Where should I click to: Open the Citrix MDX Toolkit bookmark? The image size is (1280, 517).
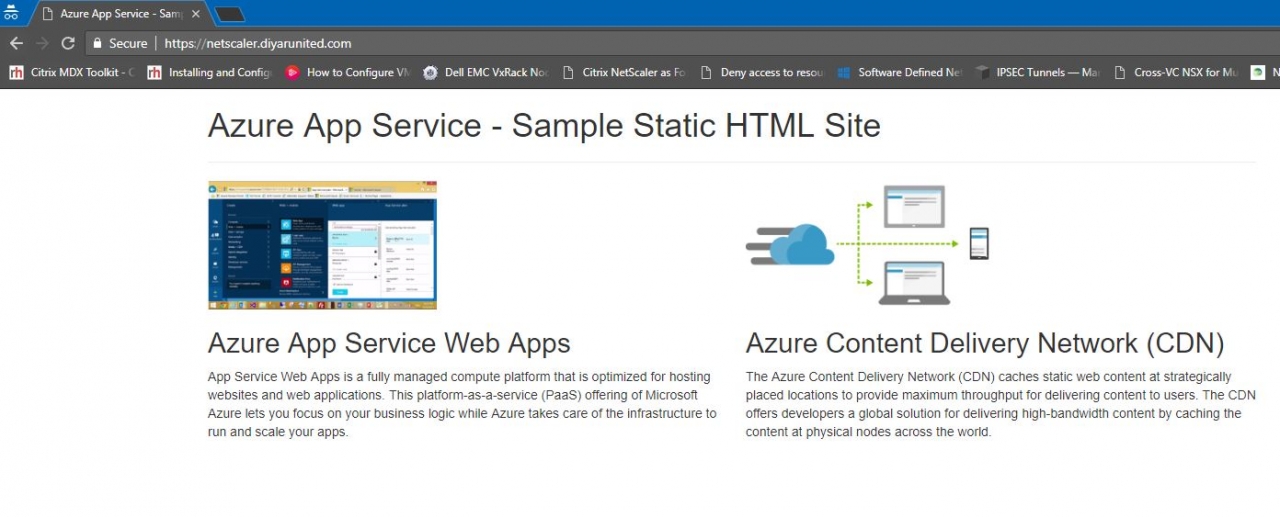pos(71,72)
